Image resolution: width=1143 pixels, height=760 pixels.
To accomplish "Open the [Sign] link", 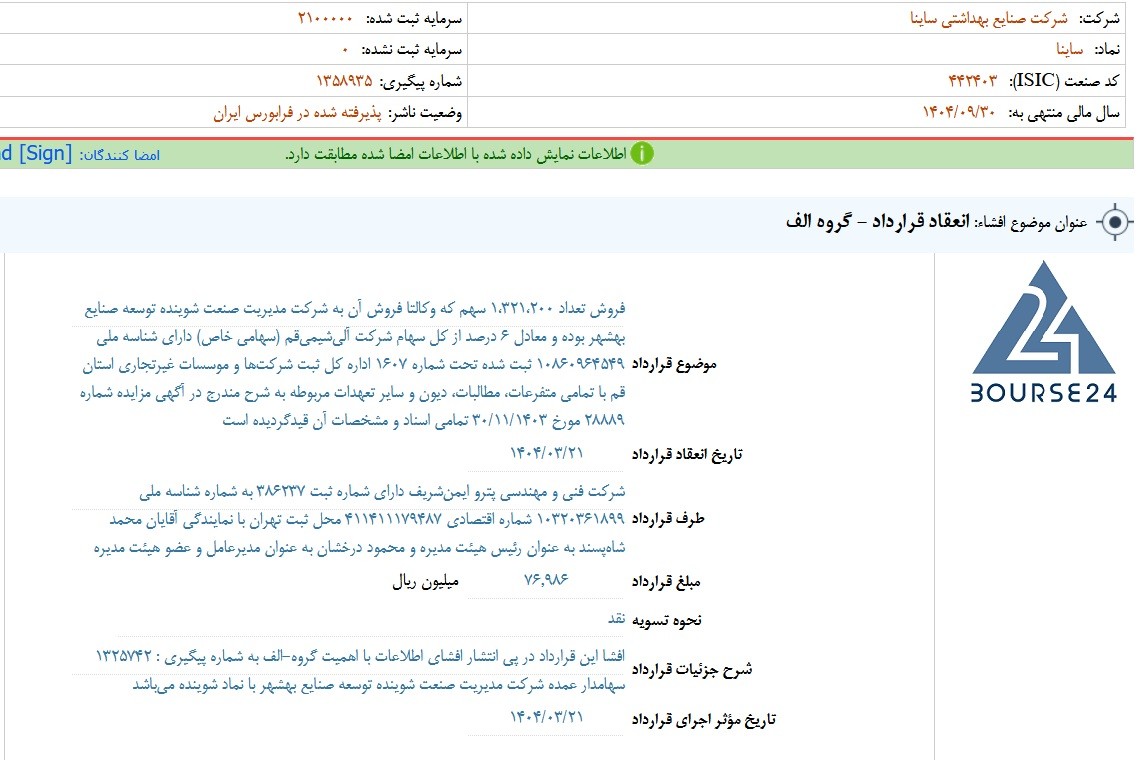I will 45,153.
